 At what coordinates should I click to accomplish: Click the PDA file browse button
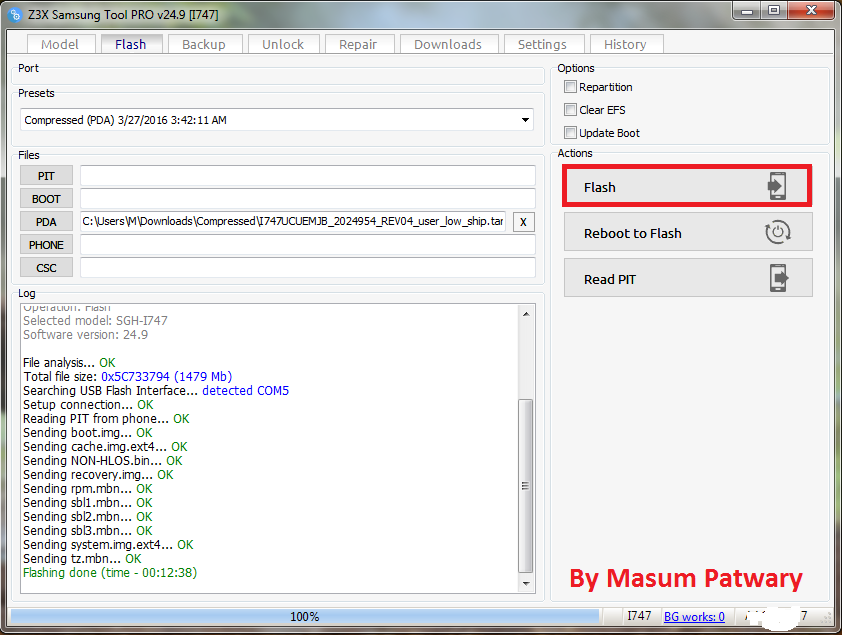(46, 222)
